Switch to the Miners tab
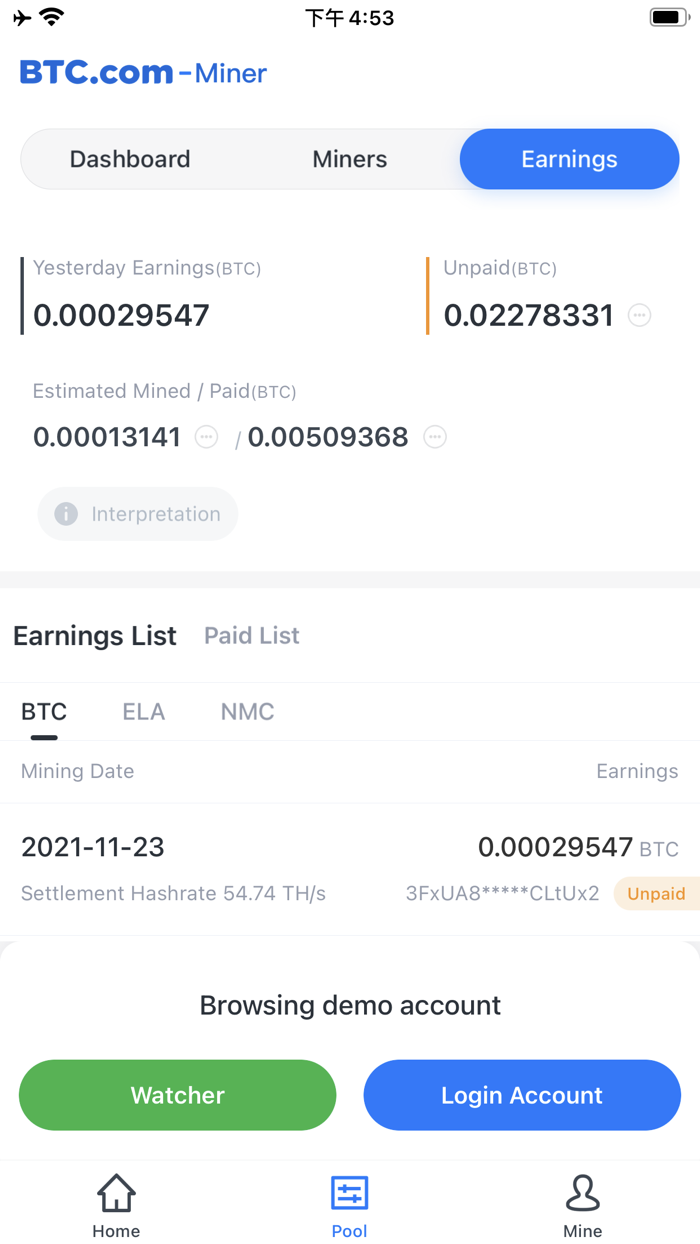The width and height of the screenshot is (700, 1244). point(349,158)
